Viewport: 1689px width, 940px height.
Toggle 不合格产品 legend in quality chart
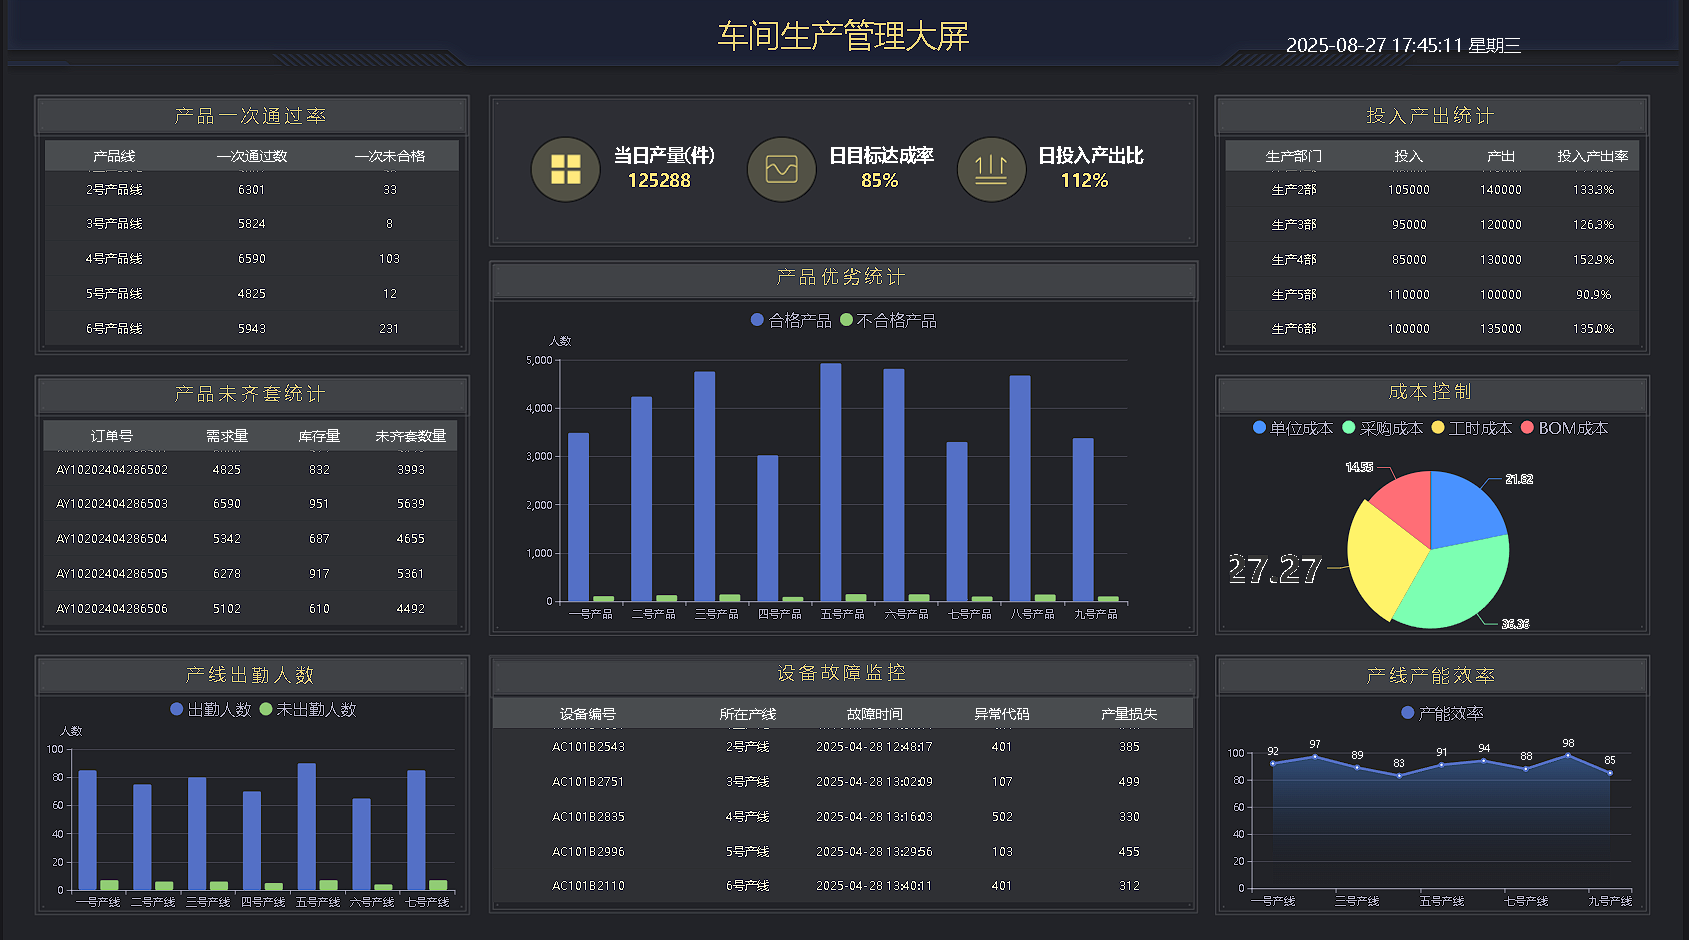coord(888,320)
